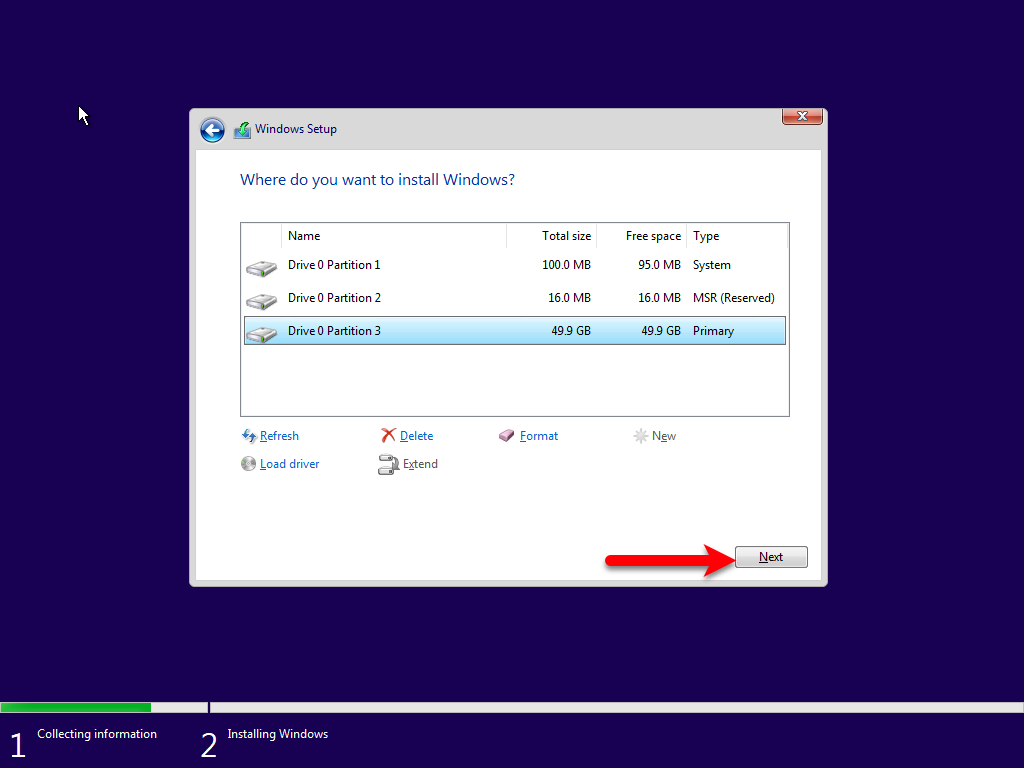Select Drive 0 Partition 3 row

[515, 331]
